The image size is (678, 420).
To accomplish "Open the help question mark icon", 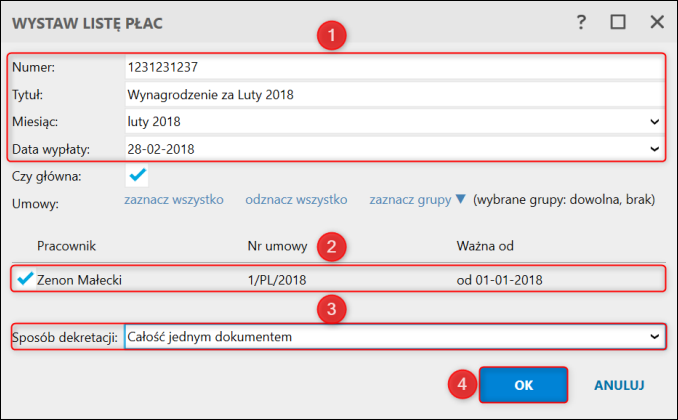I will click(x=581, y=22).
